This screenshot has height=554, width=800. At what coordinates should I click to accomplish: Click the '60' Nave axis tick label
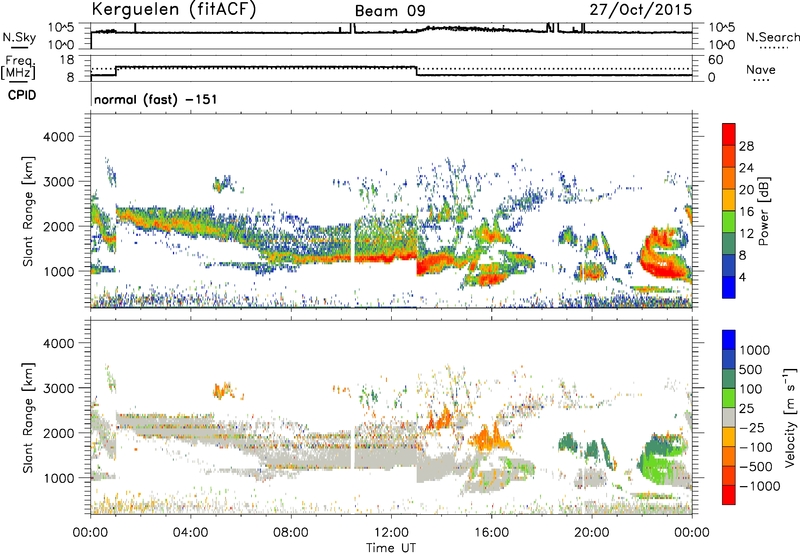click(x=715, y=60)
